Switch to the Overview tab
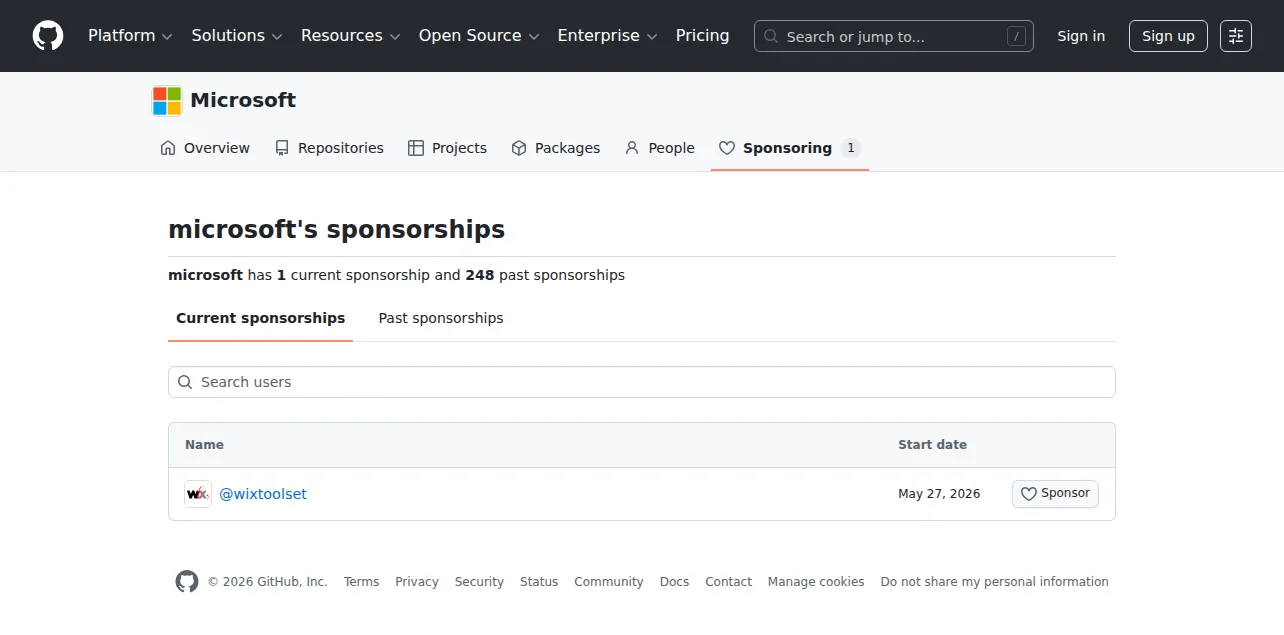This screenshot has width=1284, height=635. coord(205,148)
